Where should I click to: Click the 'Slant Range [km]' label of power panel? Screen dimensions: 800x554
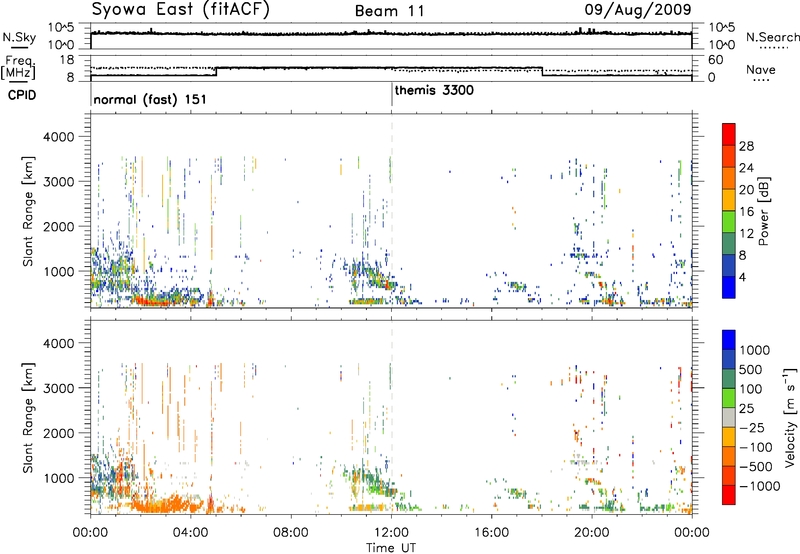[x=28, y=211]
